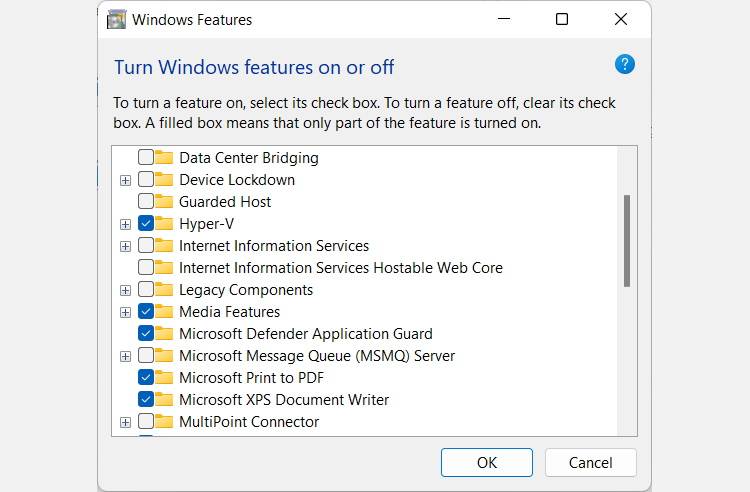Click the Microsoft Print to PDF folder icon
The width and height of the screenshot is (750, 492).
click(x=164, y=378)
